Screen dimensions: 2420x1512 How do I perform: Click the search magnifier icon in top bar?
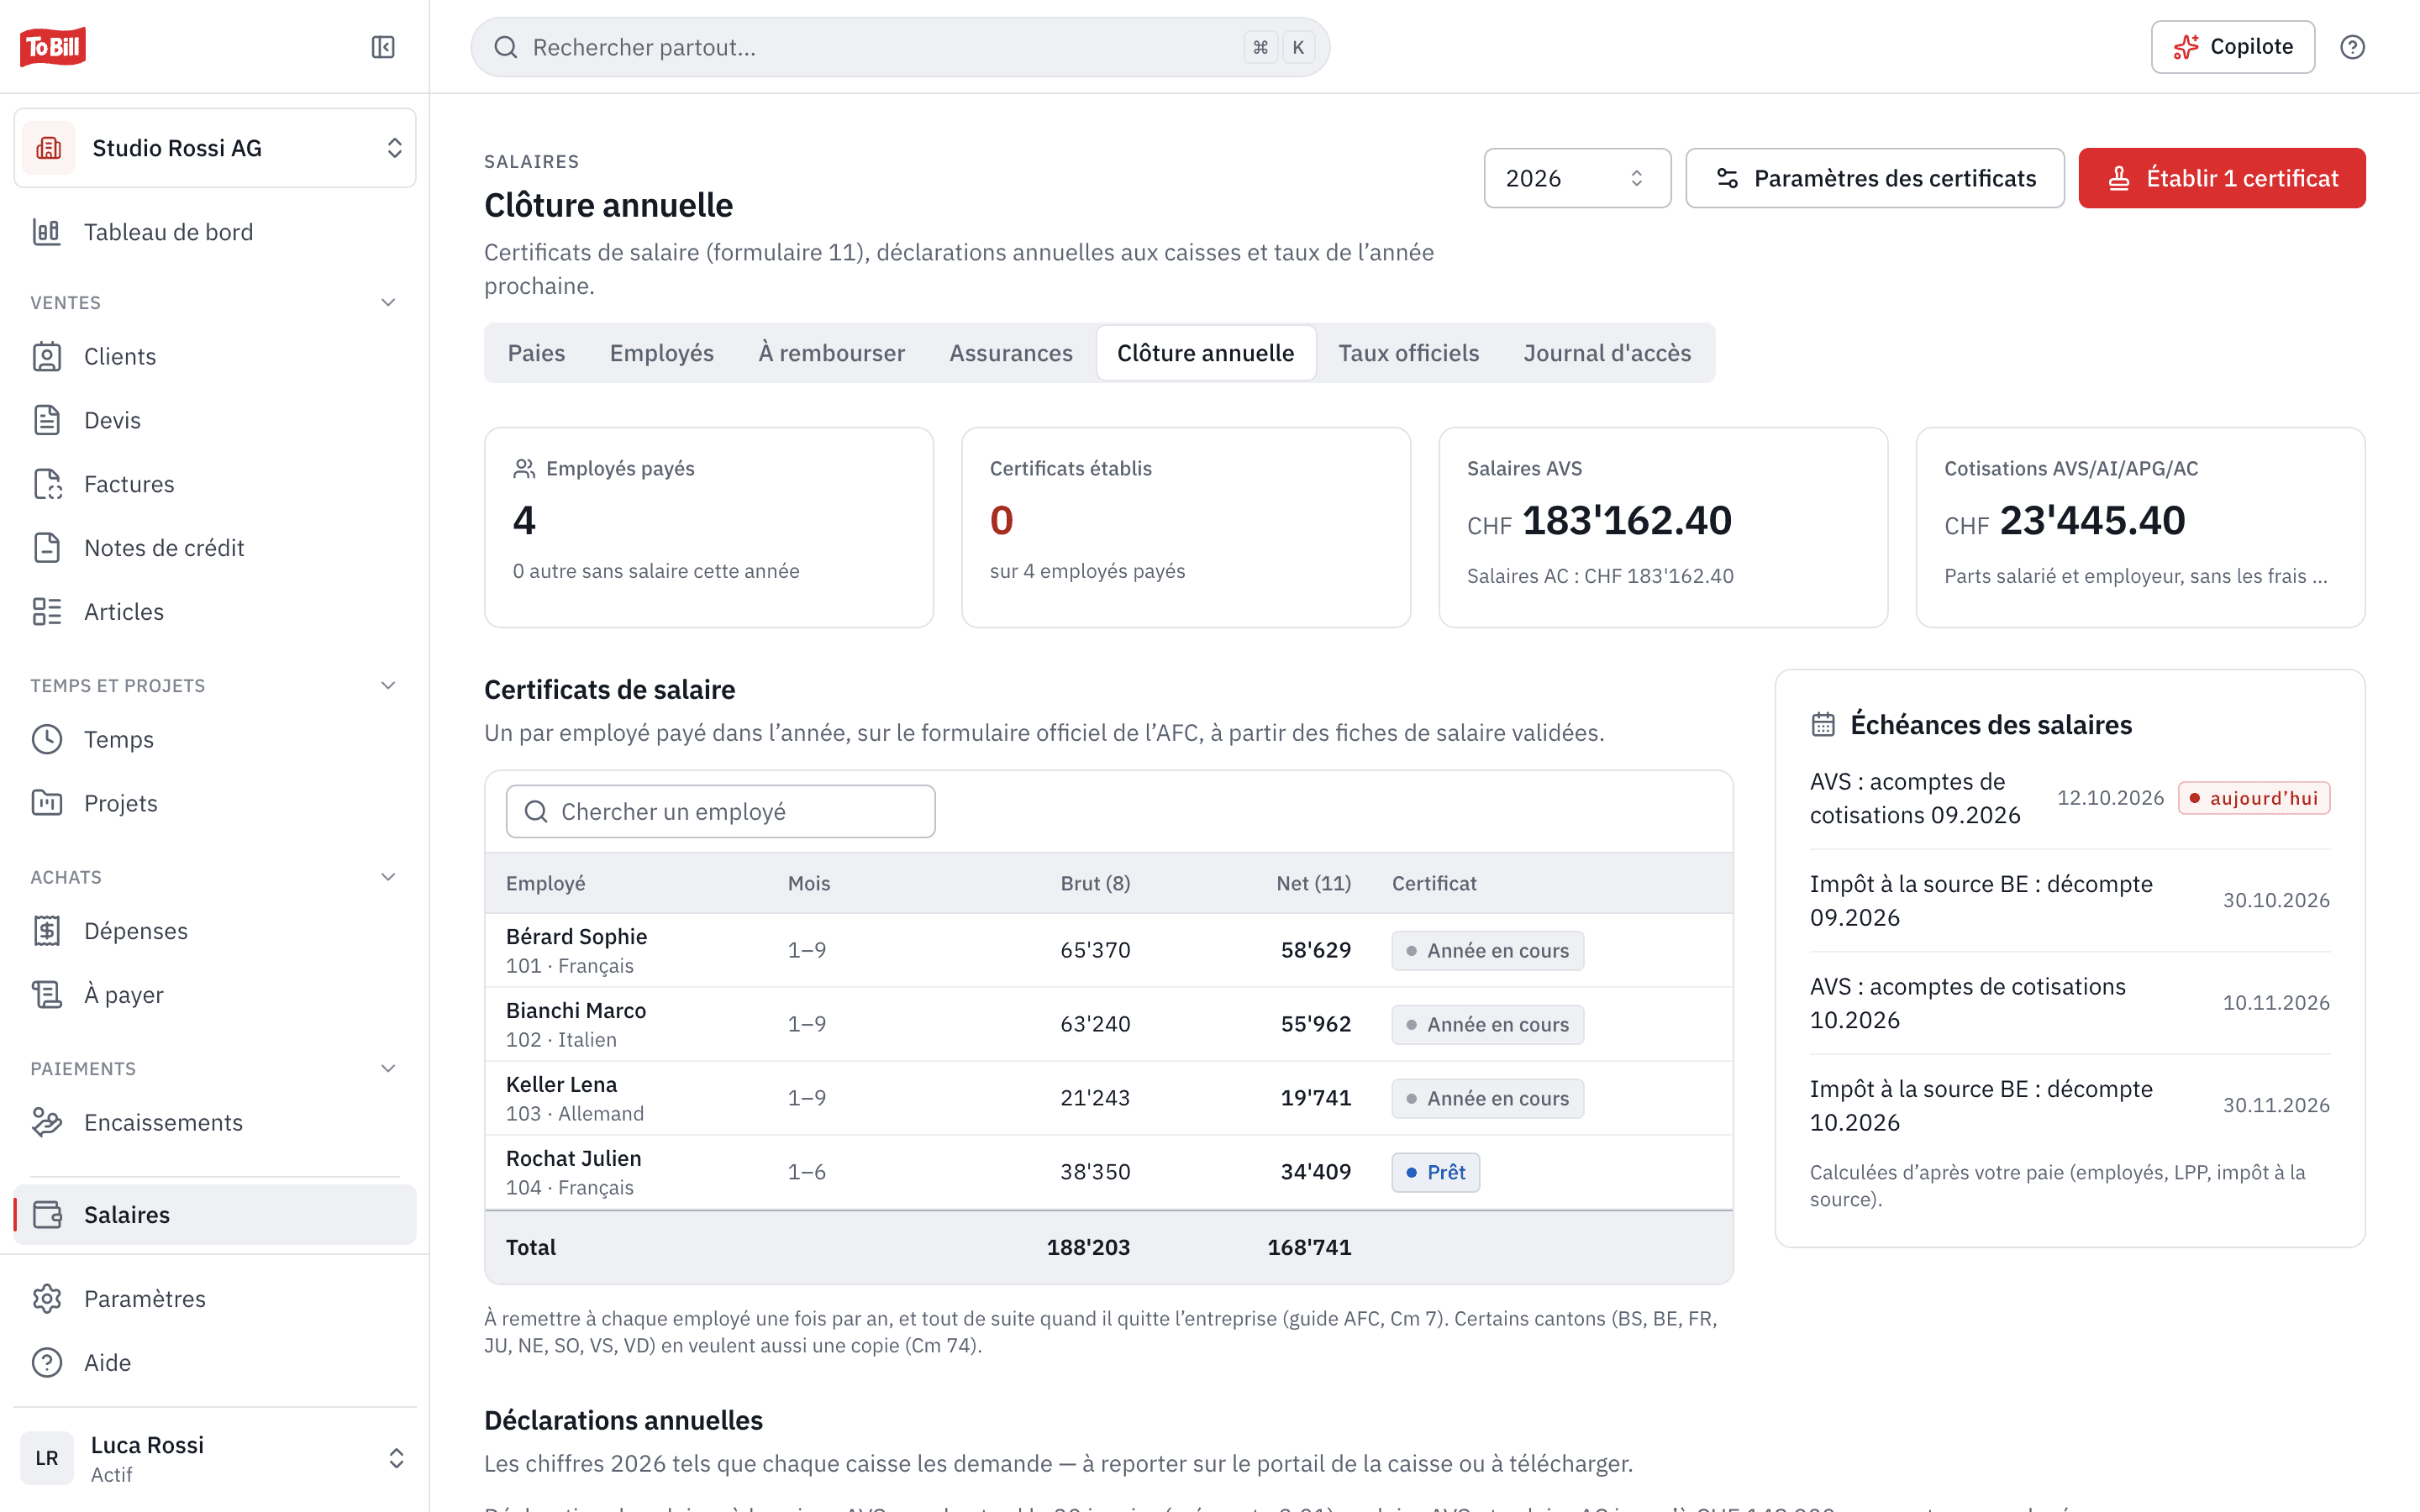505,47
